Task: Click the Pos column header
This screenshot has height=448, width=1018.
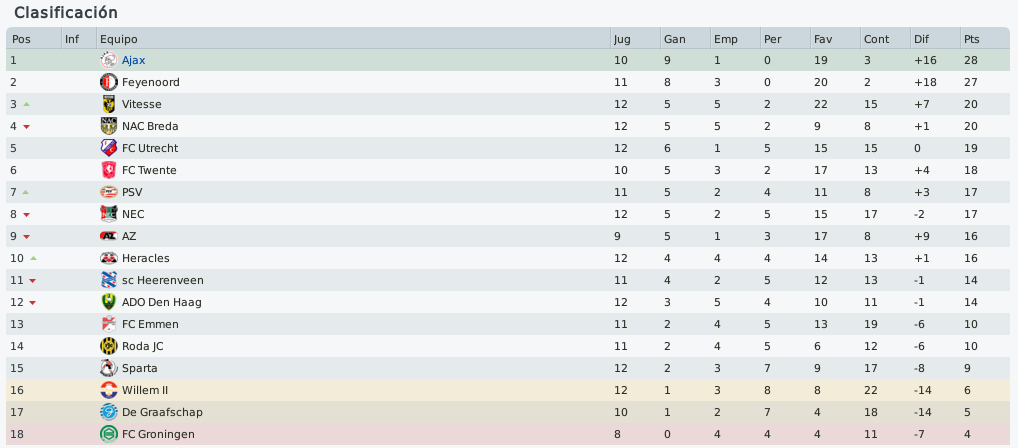Action: coord(34,39)
